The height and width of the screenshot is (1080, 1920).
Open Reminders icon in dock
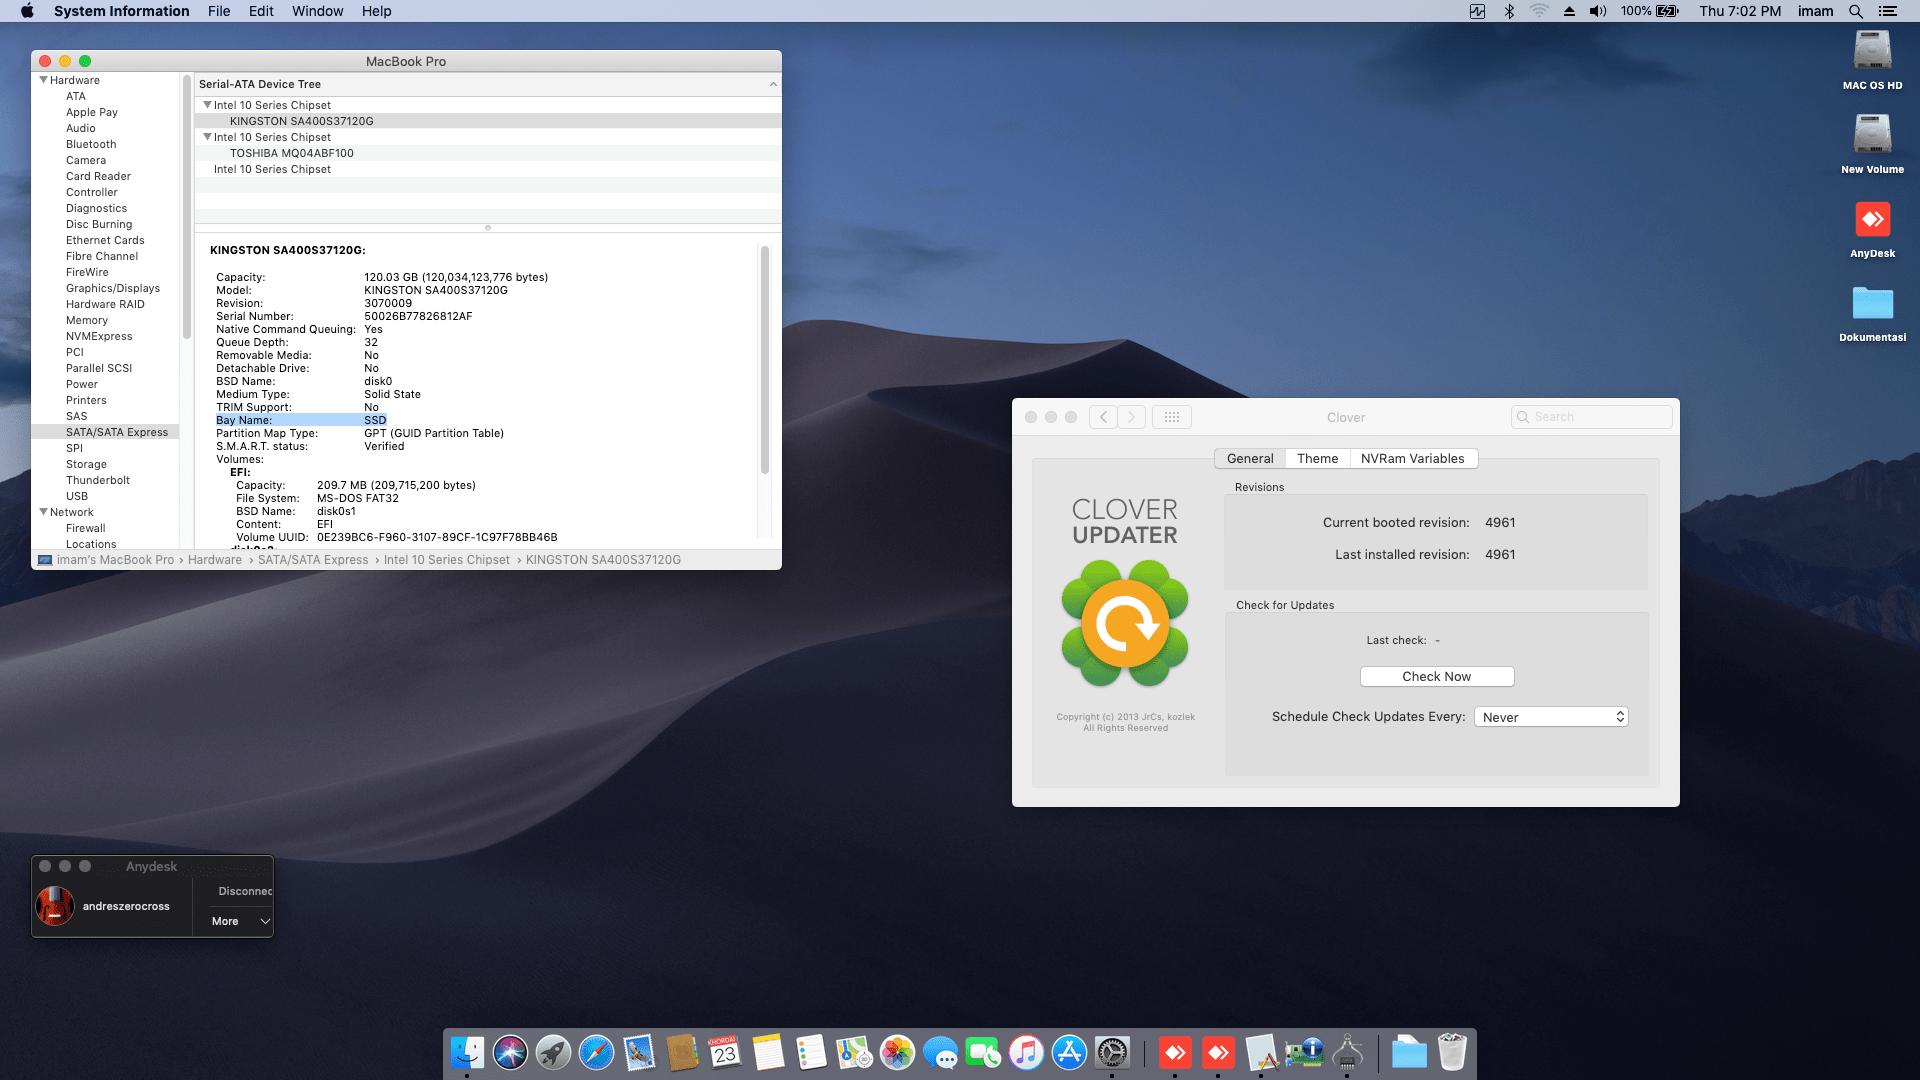pos(811,1052)
